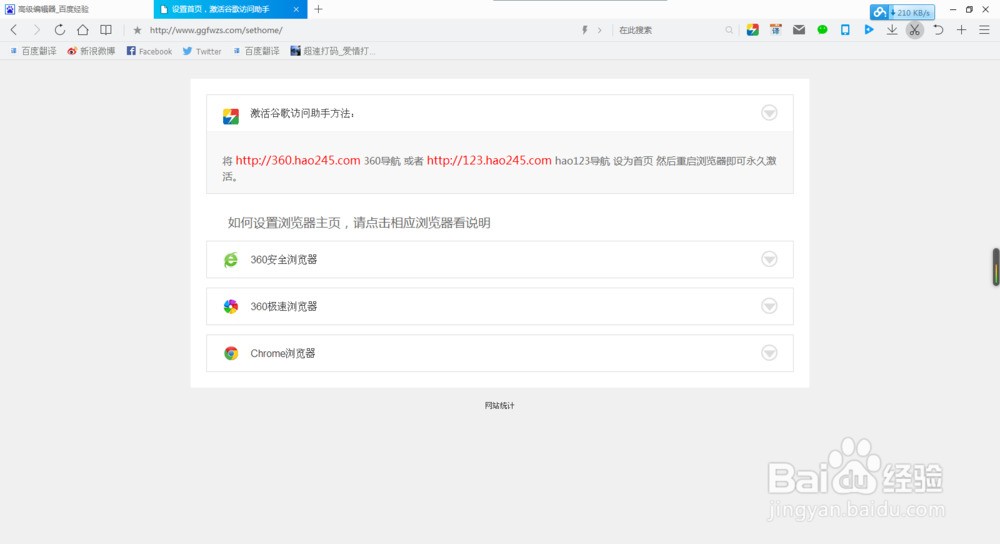The image size is (1000, 544).
Task: Expand the 360安全浏览器 row arrow
Action: [769, 259]
